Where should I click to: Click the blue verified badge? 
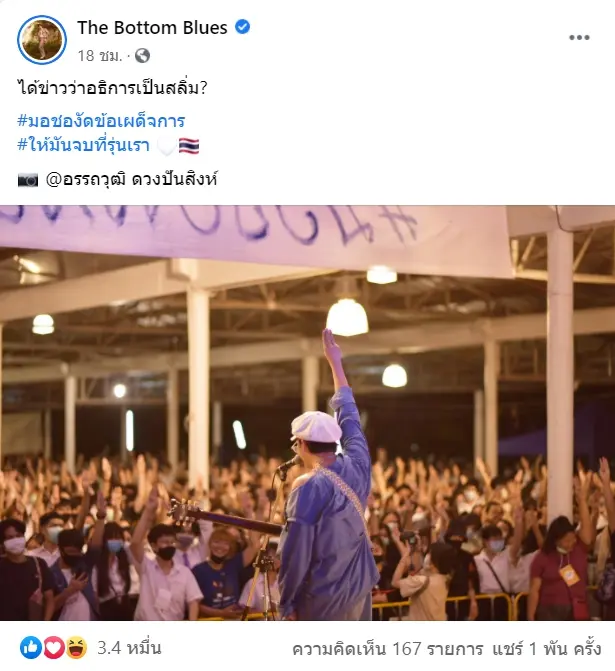(x=242, y=27)
